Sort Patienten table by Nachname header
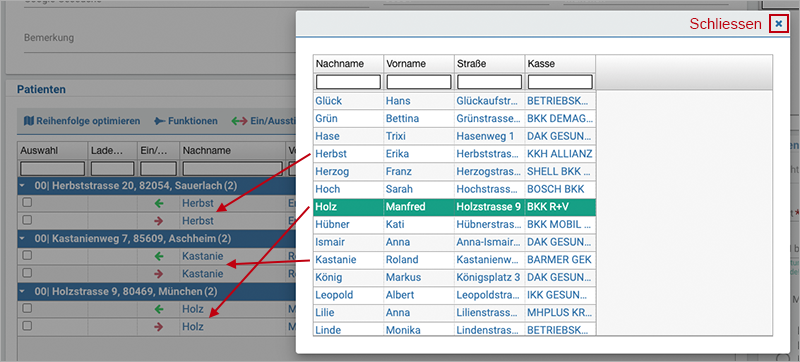The image size is (800, 362). [x=233, y=150]
